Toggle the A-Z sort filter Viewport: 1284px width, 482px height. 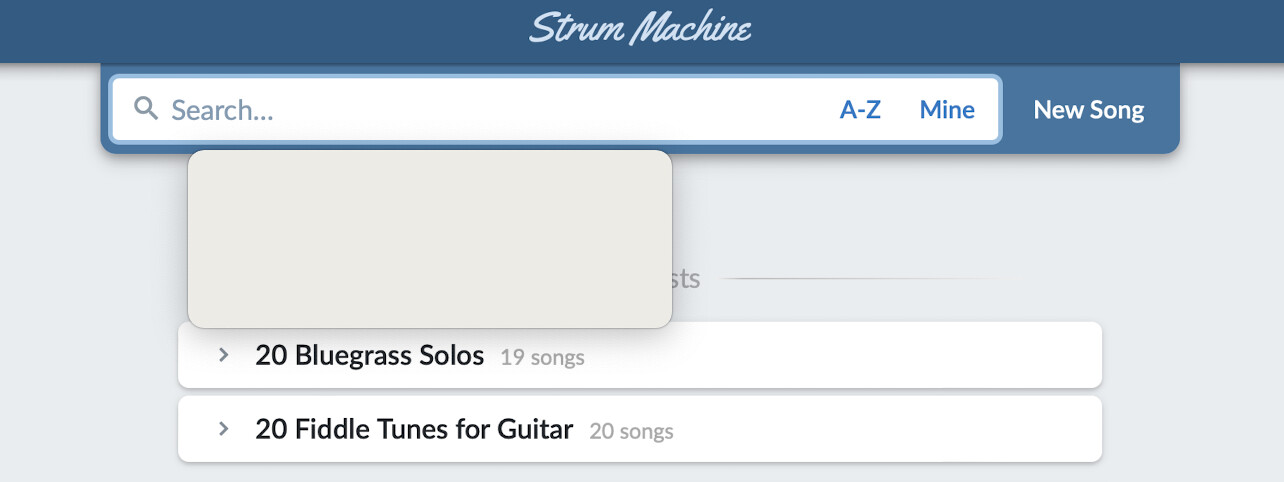coord(860,110)
